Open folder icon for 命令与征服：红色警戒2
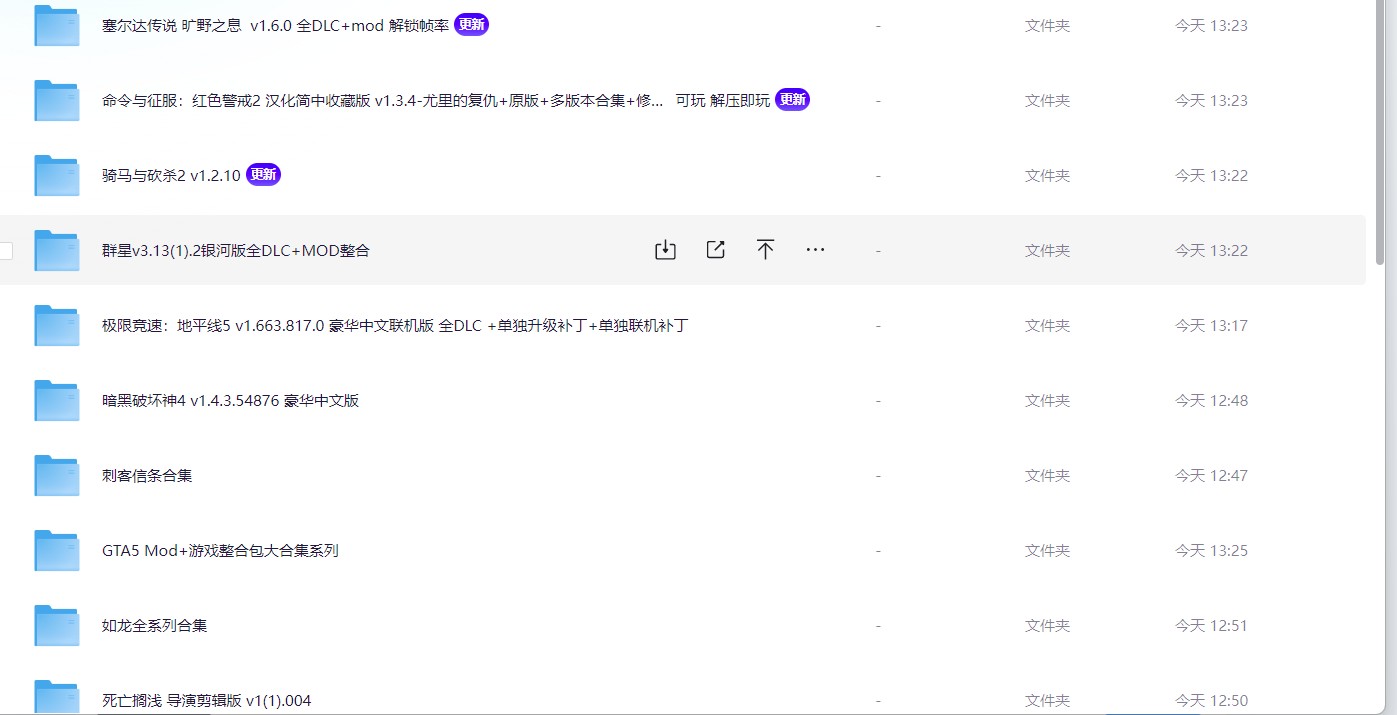 (x=57, y=100)
